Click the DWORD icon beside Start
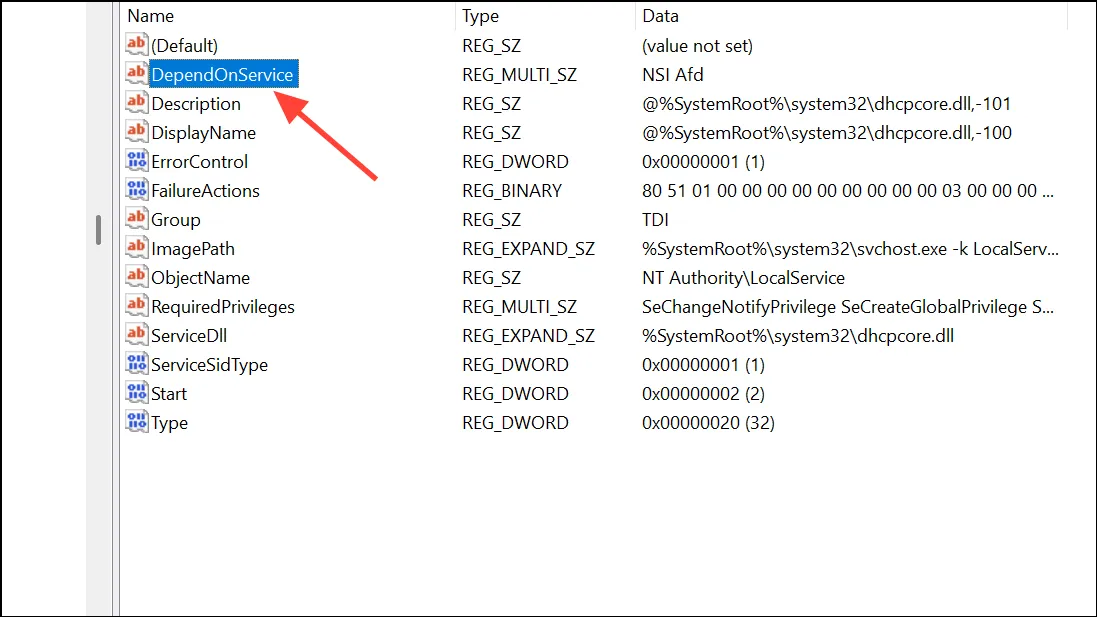 point(136,393)
